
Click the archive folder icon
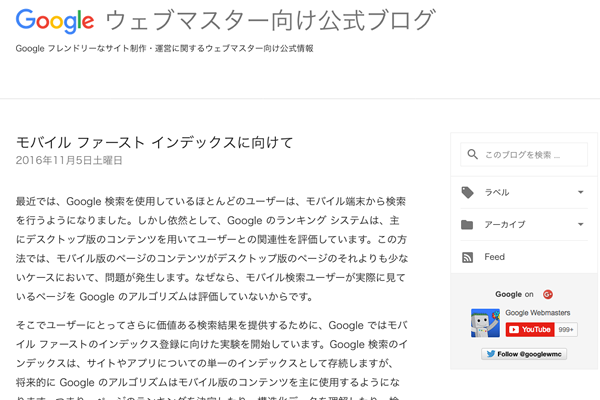tap(467, 225)
